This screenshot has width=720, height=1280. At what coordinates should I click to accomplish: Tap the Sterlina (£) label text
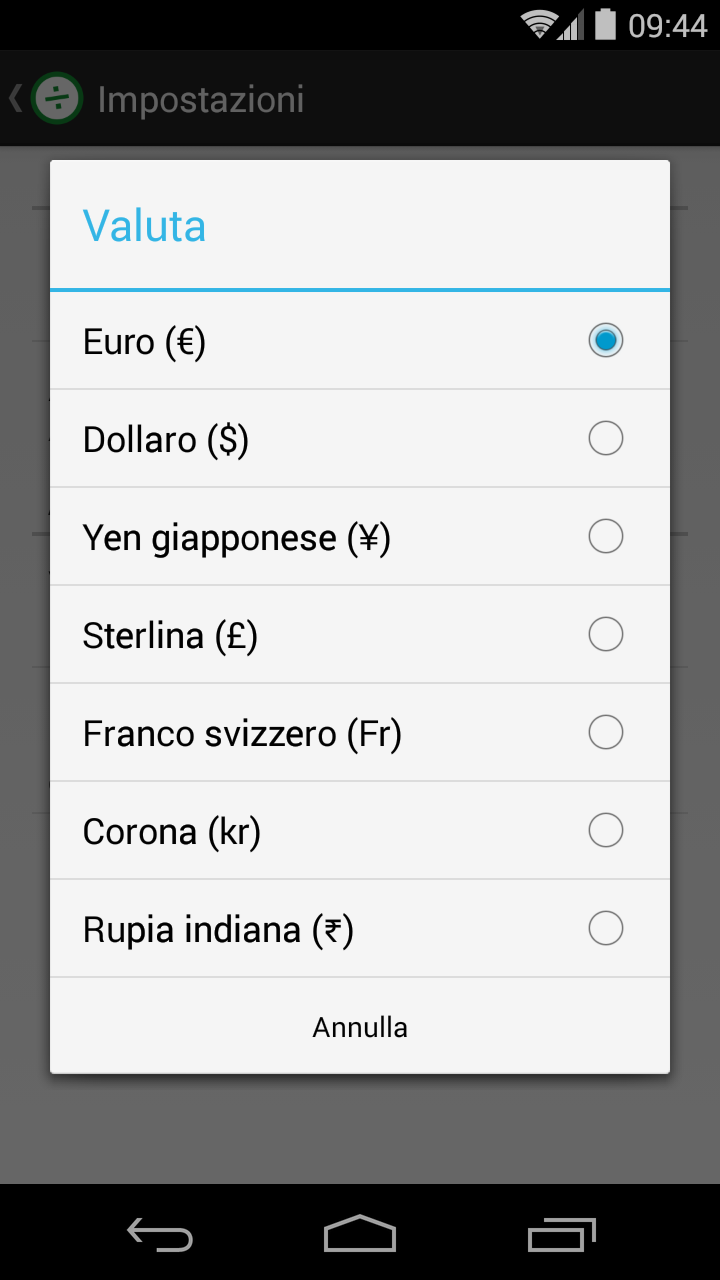point(170,636)
